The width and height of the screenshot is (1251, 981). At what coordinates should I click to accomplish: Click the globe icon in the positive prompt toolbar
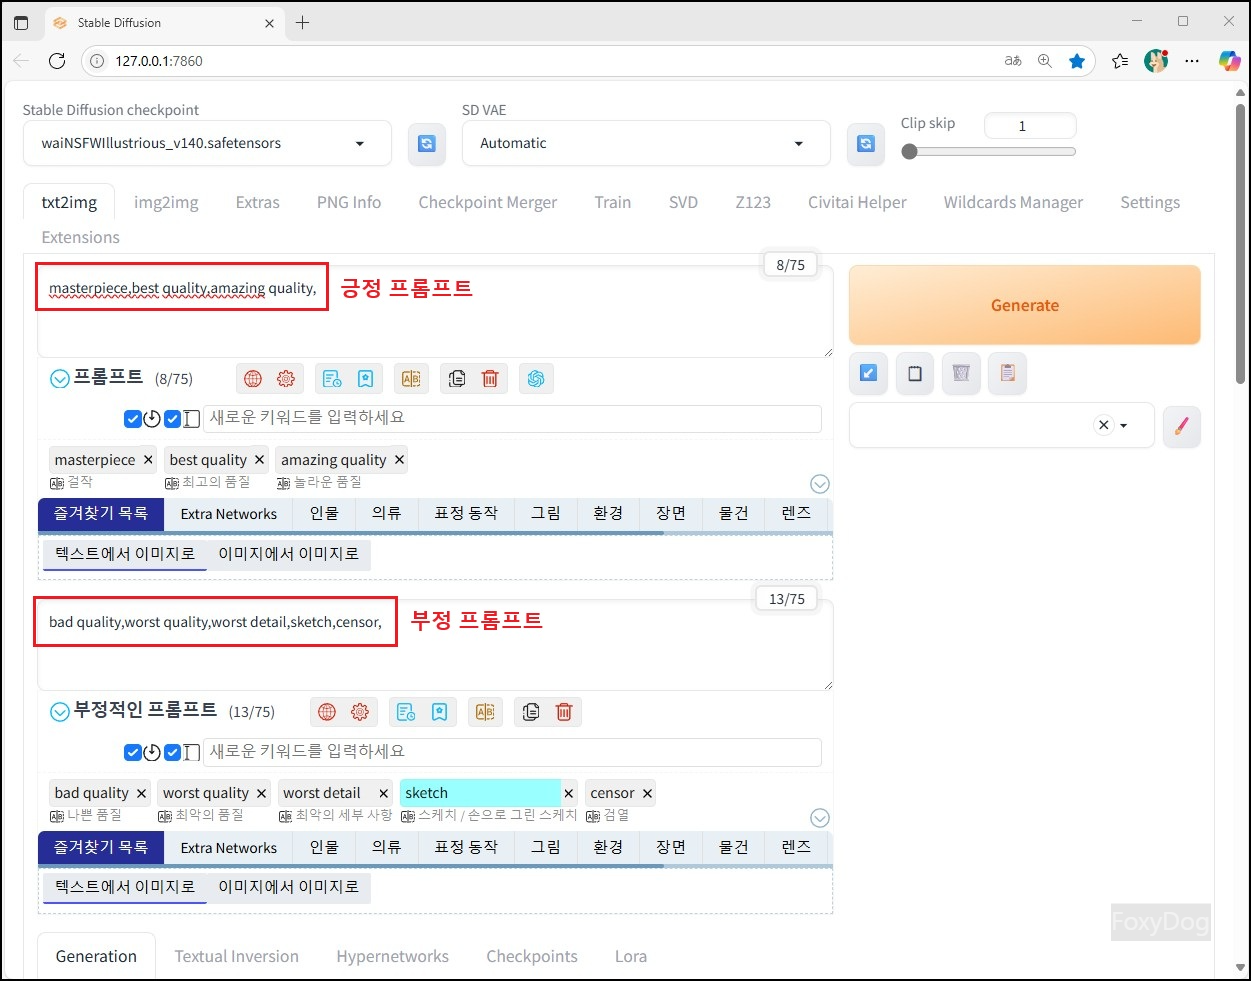253,379
